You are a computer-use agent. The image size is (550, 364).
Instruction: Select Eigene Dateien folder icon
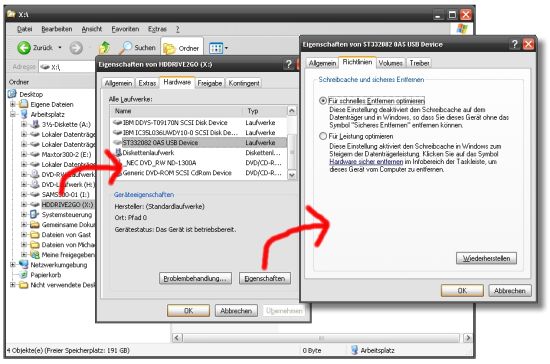pos(24,104)
